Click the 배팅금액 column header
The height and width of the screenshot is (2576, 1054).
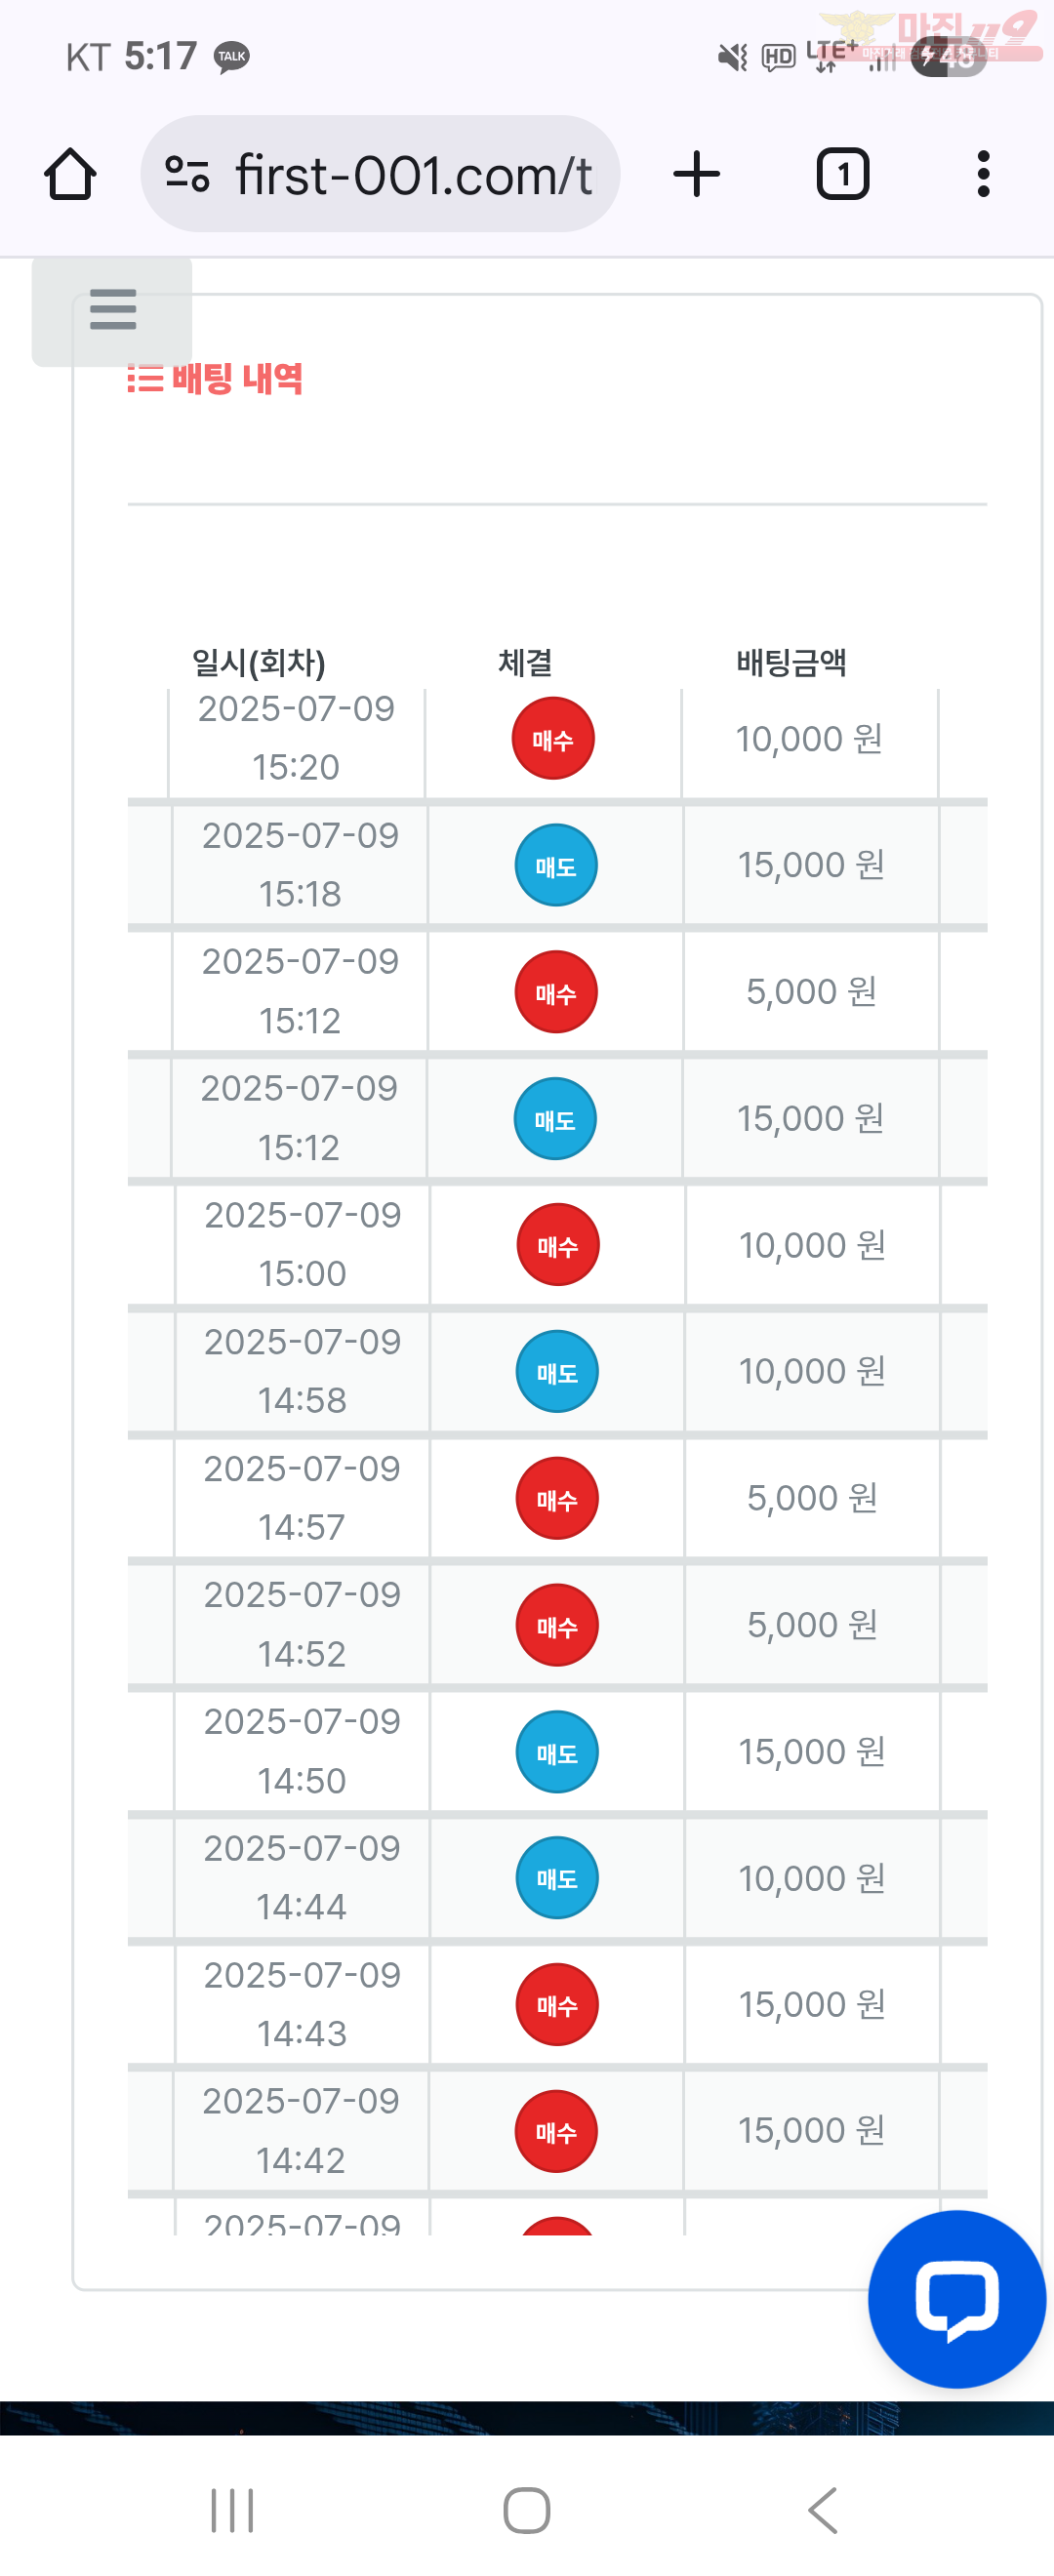(x=791, y=663)
